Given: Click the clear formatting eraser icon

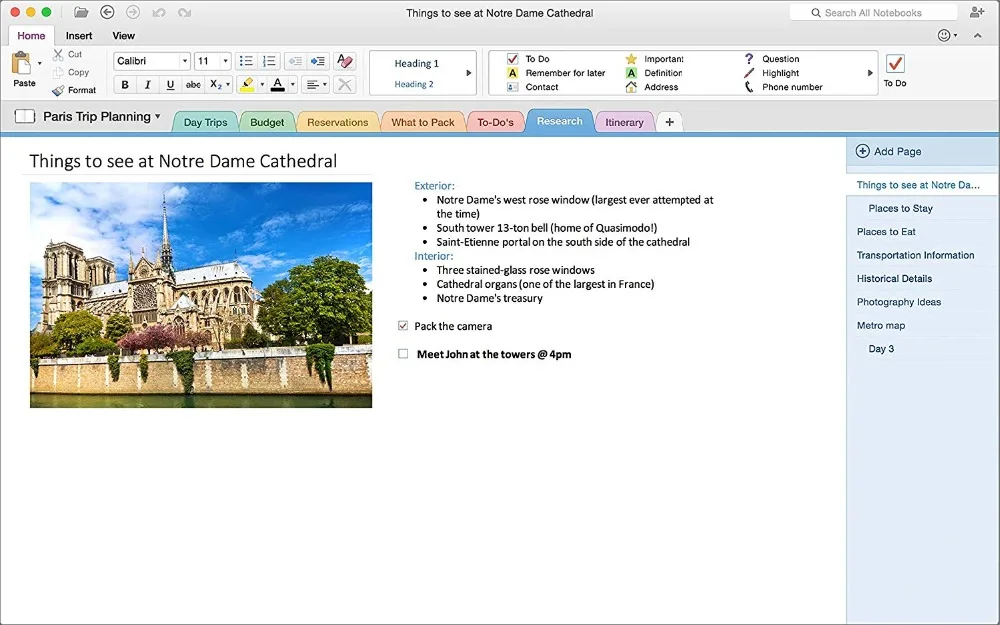Looking at the screenshot, I should click(x=344, y=61).
